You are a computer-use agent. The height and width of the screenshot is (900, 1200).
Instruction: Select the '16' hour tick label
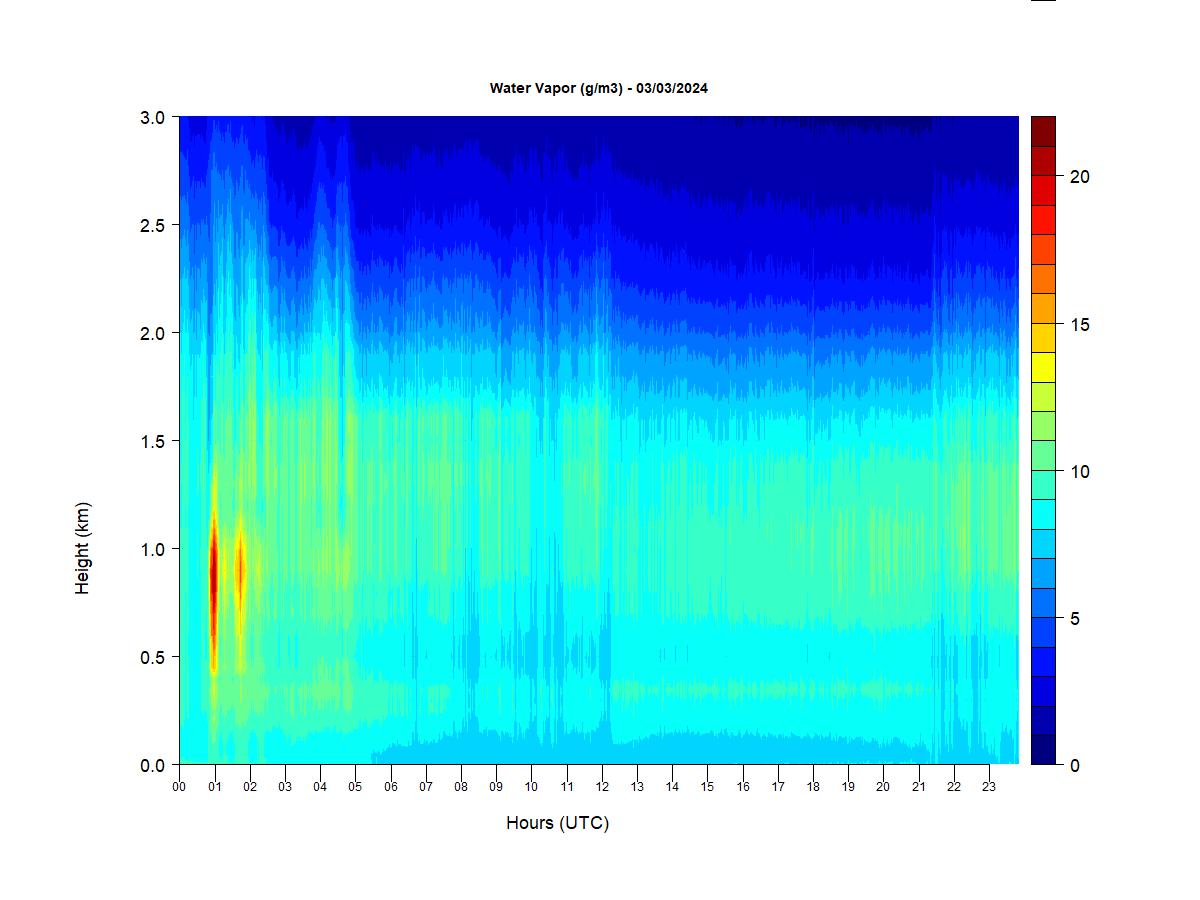[742, 786]
